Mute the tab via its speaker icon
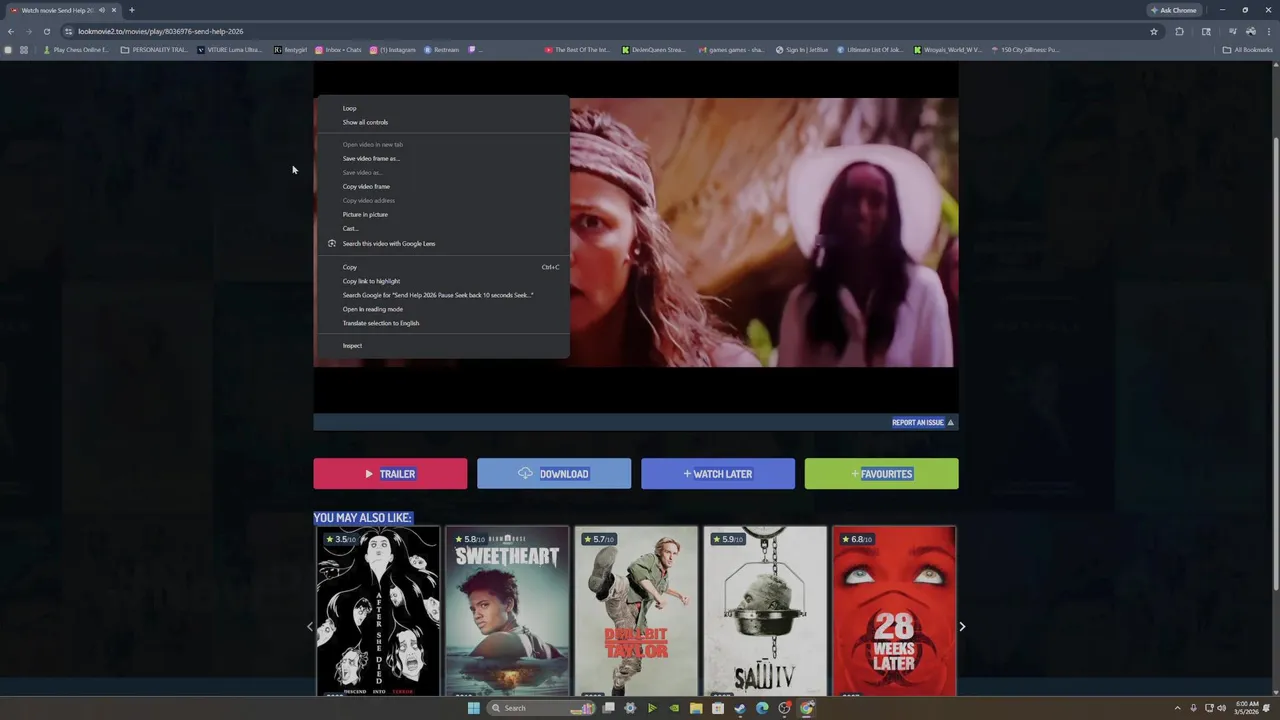Viewport: 1280px width, 720px height. click(x=102, y=10)
